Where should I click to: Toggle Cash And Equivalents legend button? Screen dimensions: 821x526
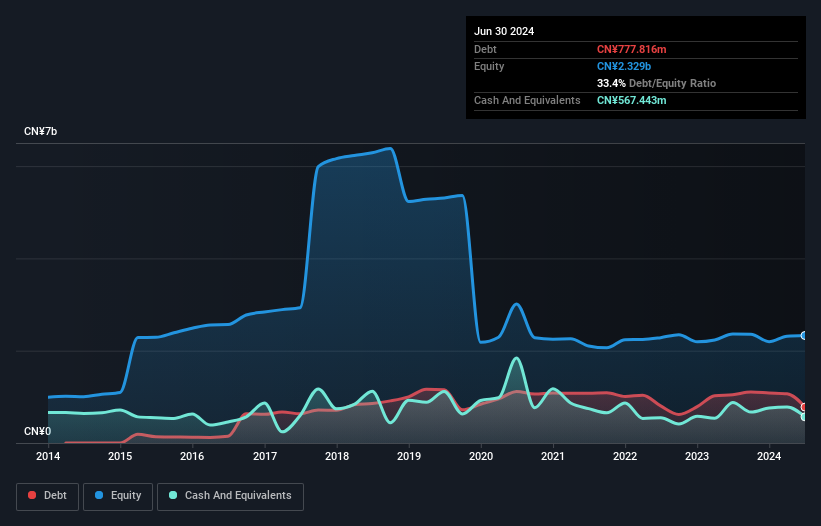pos(230,496)
